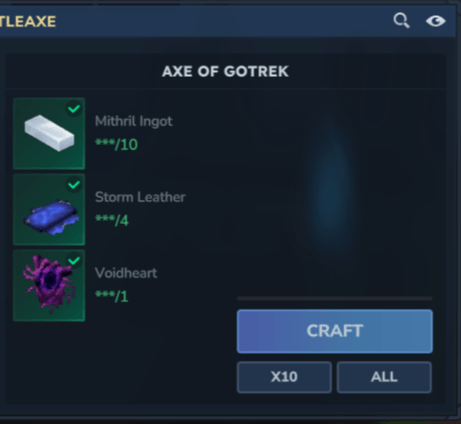Select the Mithril Ingot item icon
This screenshot has width=461, height=424.
(x=49, y=133)
